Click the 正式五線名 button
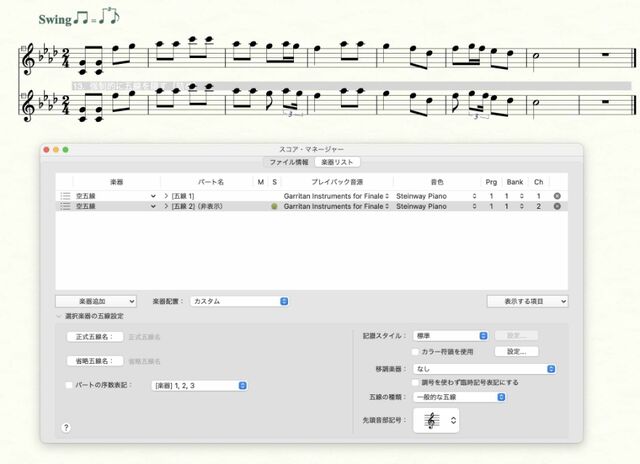 pyautogui.click(x=95, y=337)
